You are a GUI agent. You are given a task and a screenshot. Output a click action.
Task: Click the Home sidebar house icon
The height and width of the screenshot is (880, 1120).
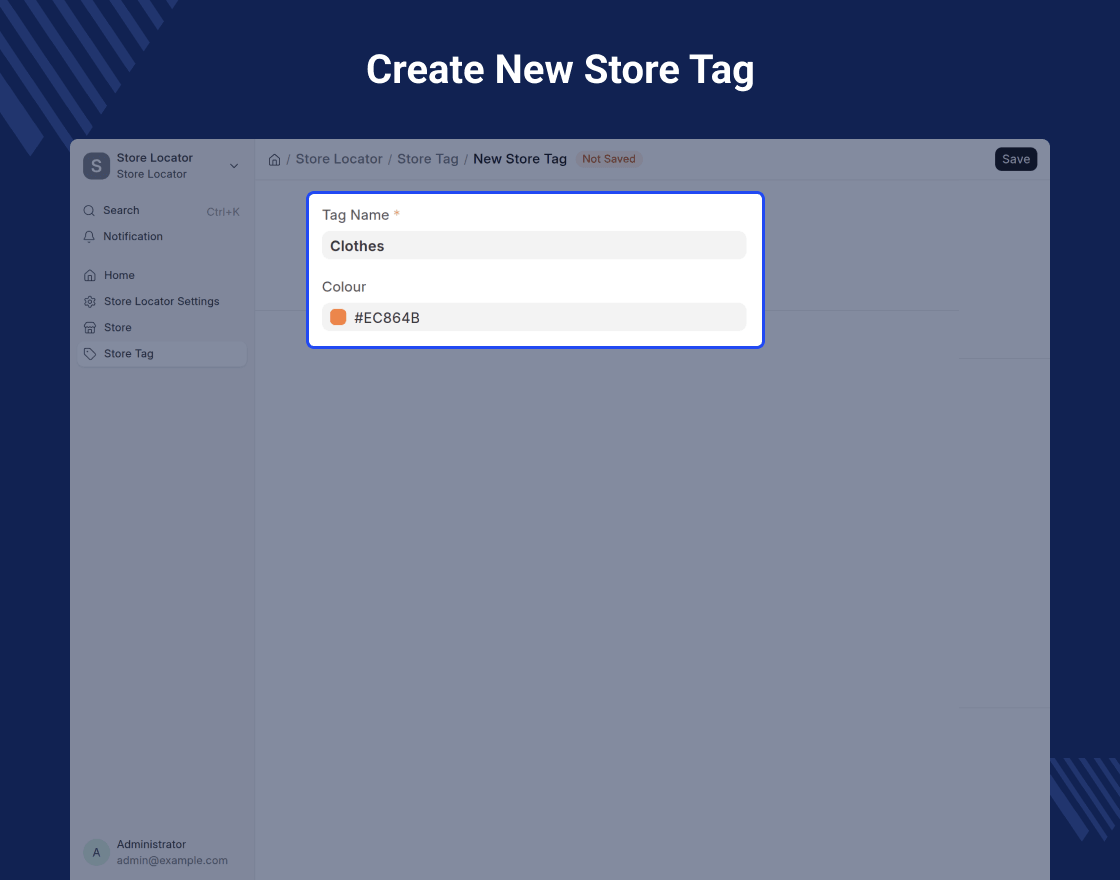[x=90, y=276]
